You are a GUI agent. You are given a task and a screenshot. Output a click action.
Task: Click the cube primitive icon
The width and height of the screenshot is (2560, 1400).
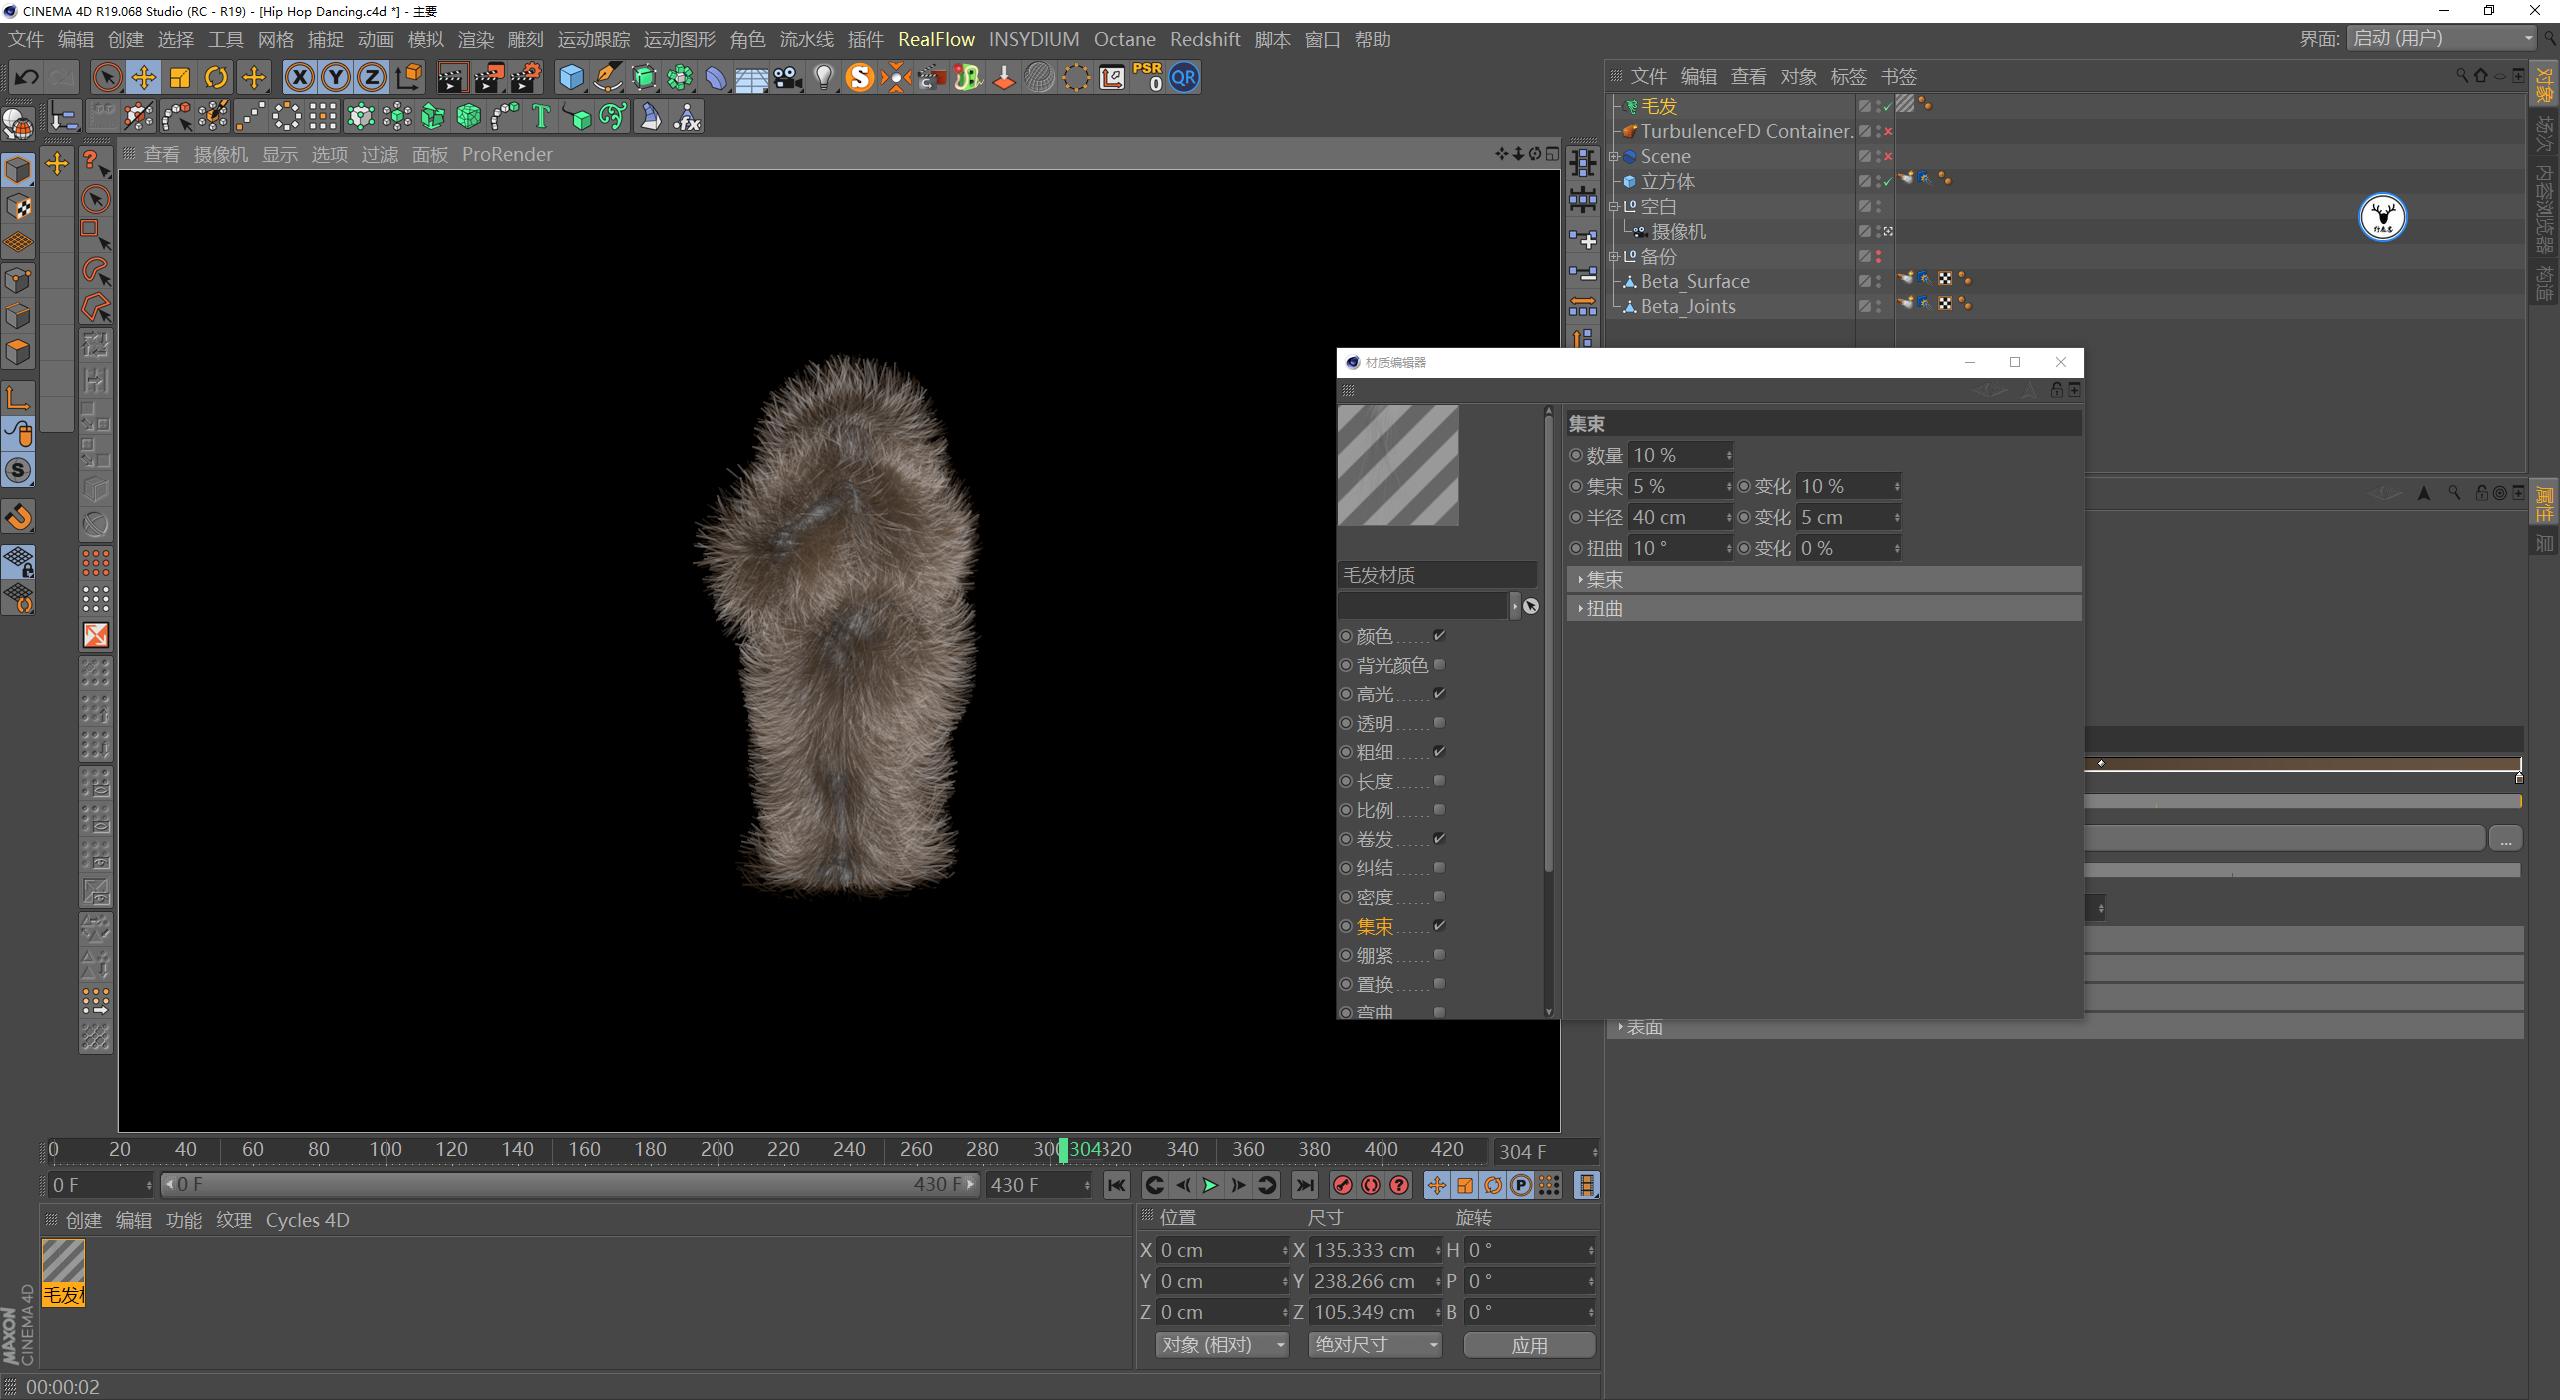pos(570,77)
